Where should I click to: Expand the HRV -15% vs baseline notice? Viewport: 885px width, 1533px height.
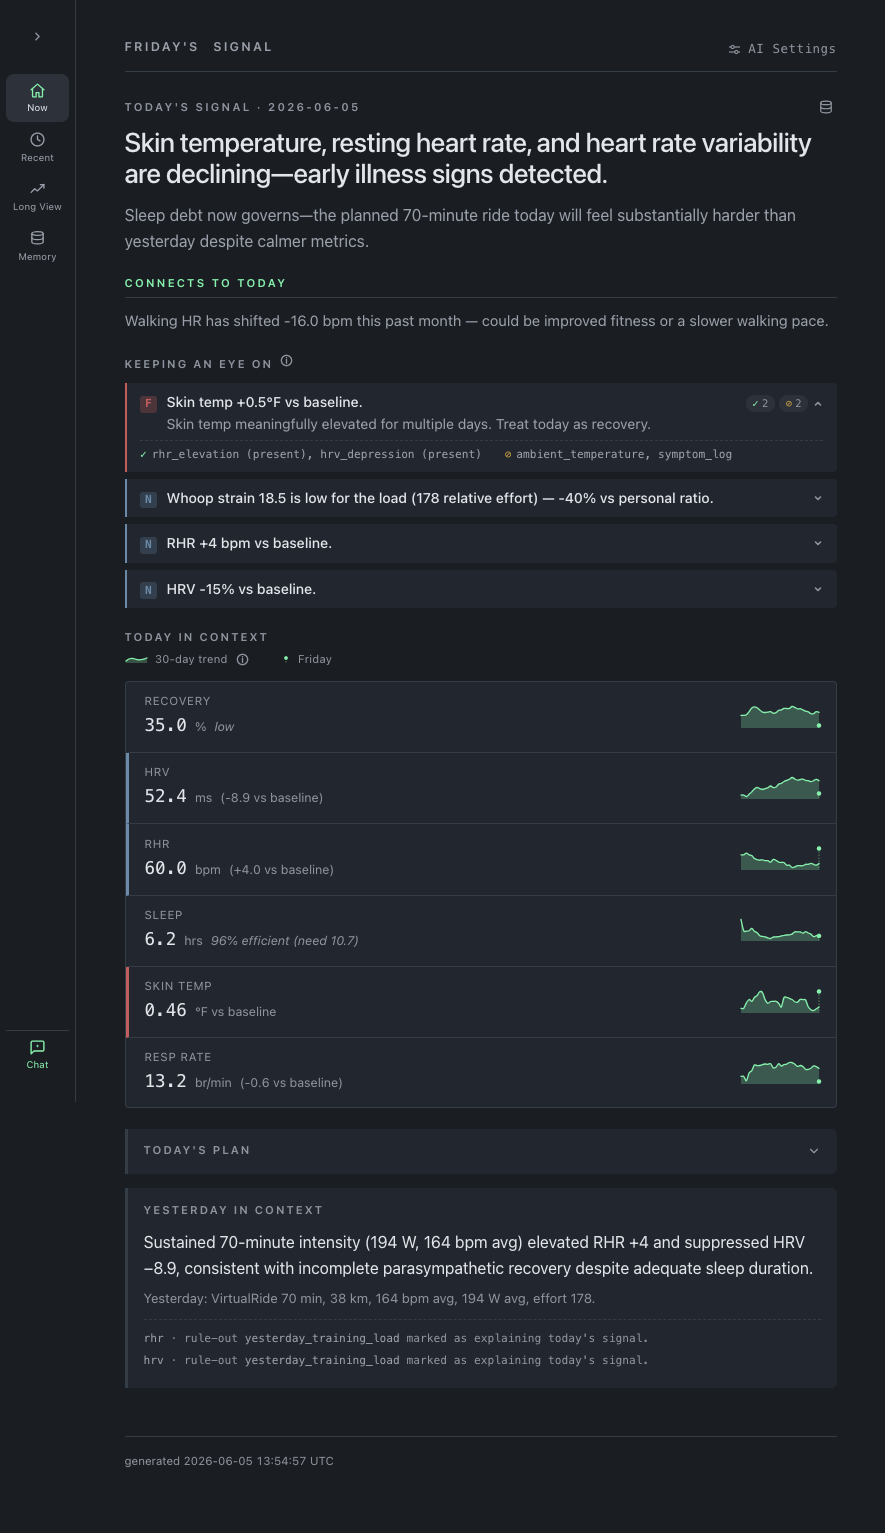coord(481,589)
